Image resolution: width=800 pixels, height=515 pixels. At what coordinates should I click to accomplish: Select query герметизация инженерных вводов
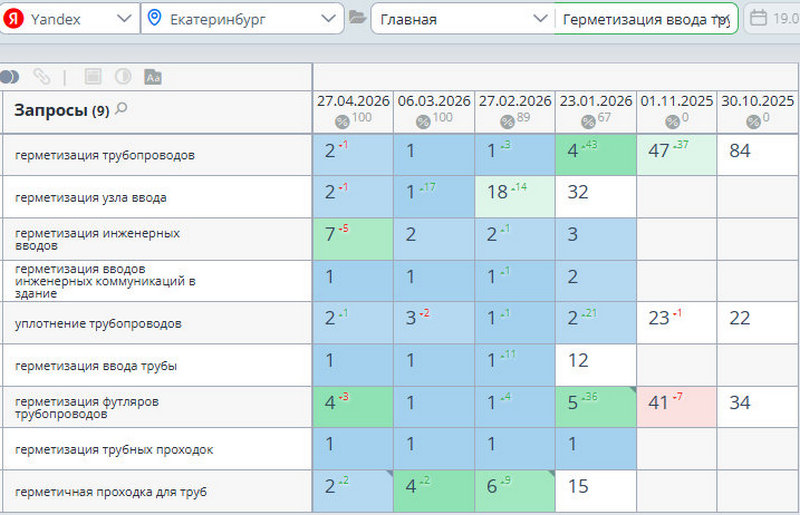click(x=97, y=239)
